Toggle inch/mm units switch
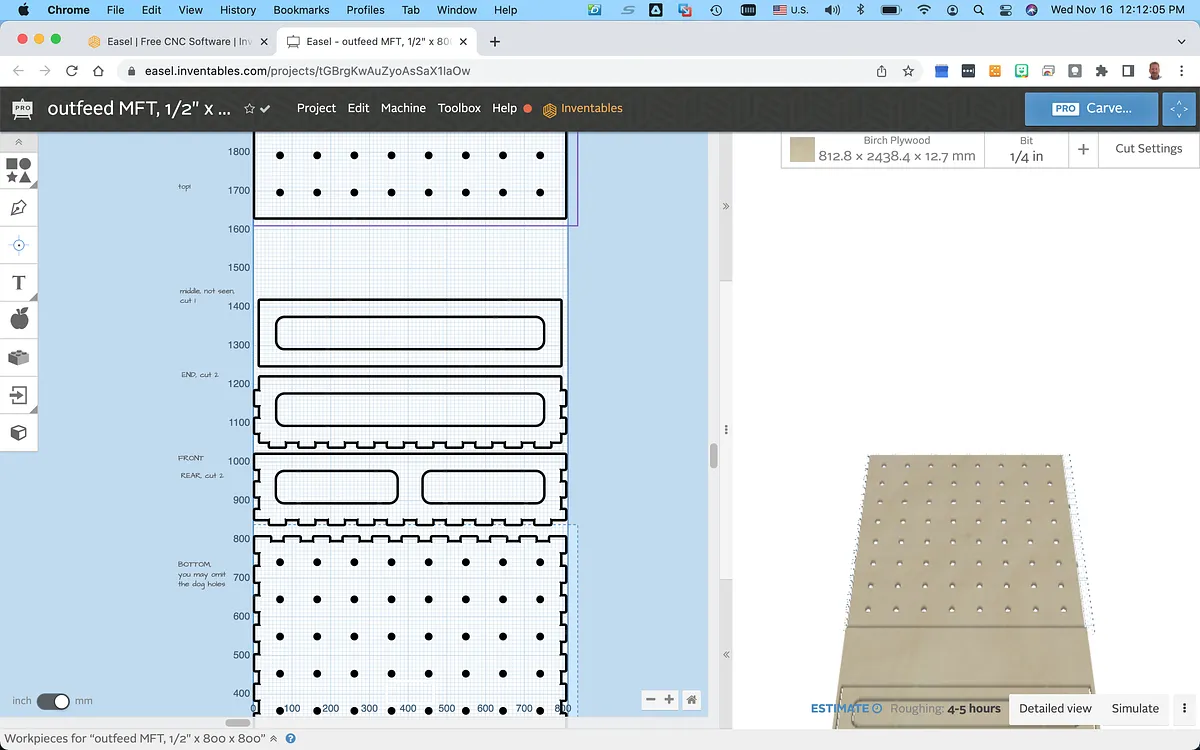The width and height of the screenshot is (1200, 750). (52, 701)
